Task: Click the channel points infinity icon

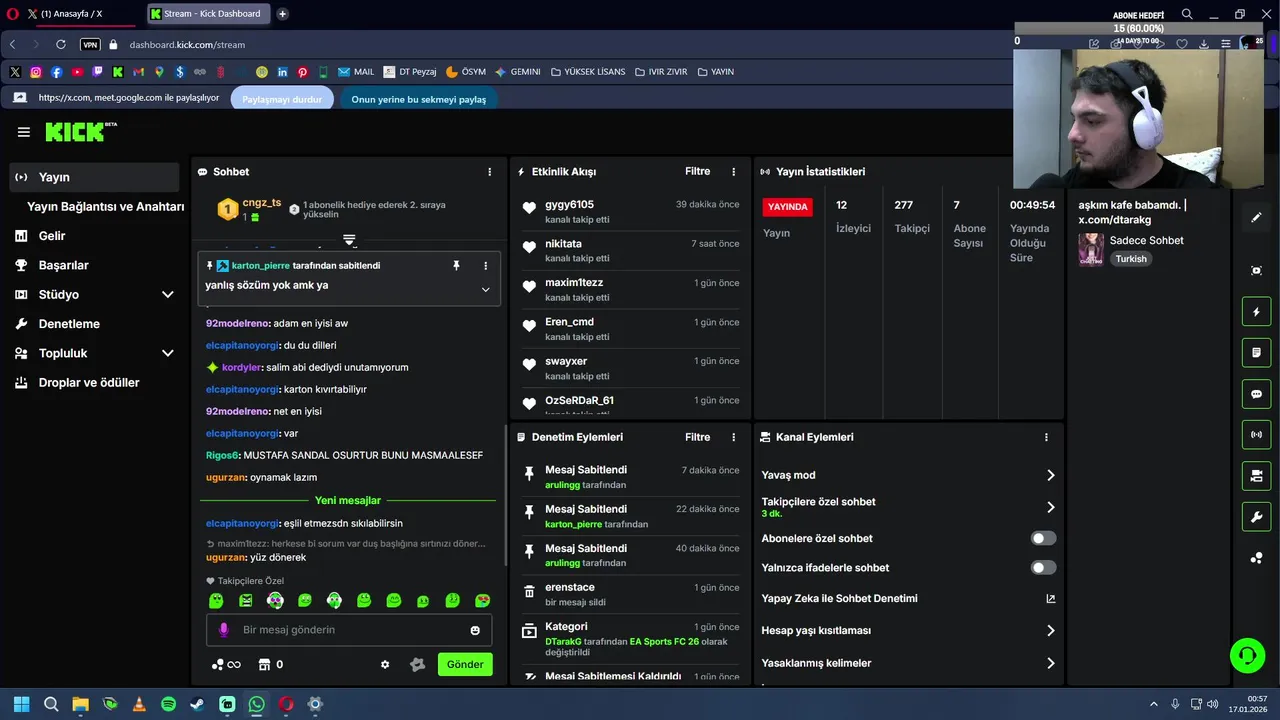Action: pyautogui.click(x=226, y=664)
